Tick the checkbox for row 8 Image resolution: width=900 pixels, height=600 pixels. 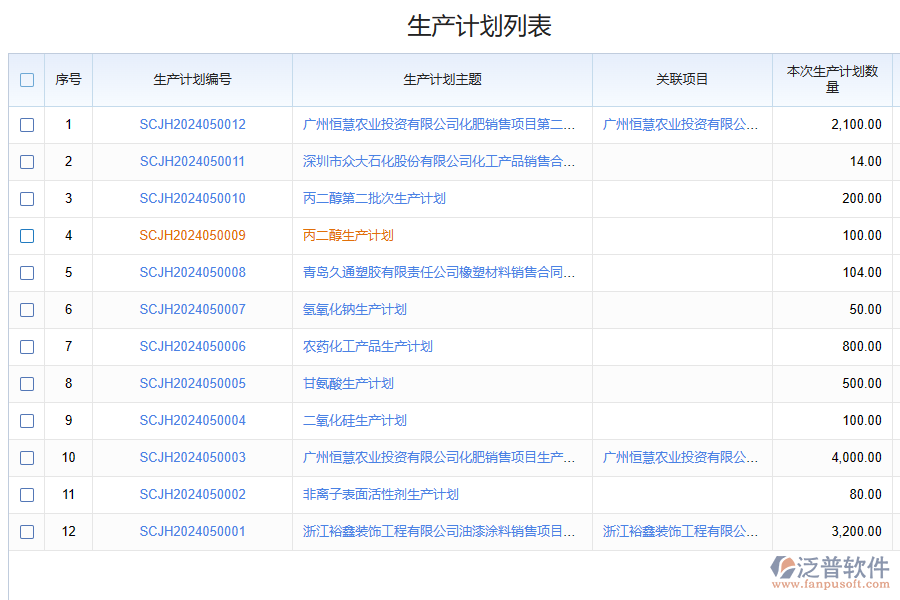[x=27, y=384]
